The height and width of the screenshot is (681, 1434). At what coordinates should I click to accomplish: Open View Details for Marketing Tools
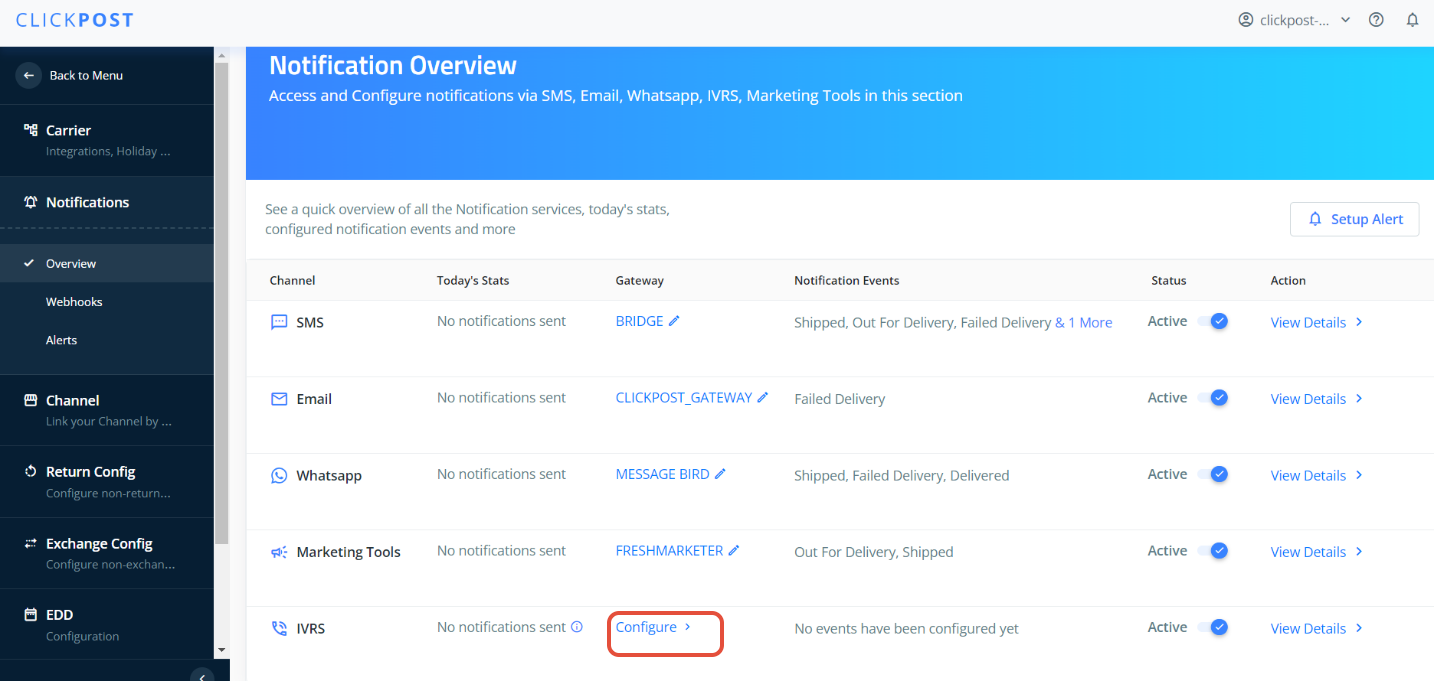(1308, 551)
